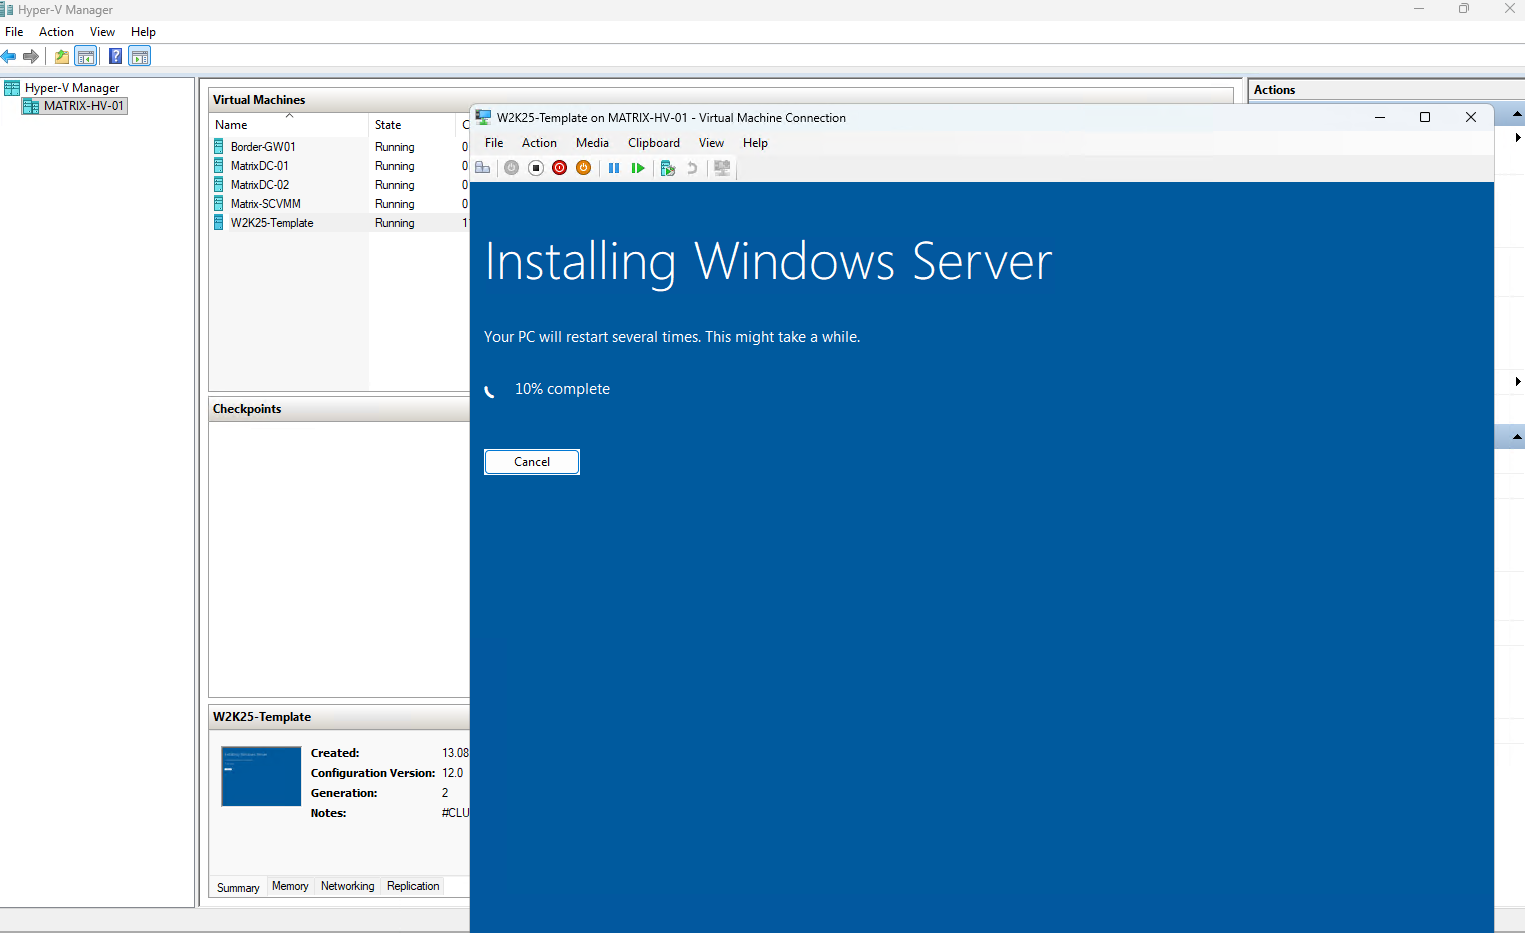Click the Actions pane header
Screen dimensions: 1525x933
tap(1386, 90)
